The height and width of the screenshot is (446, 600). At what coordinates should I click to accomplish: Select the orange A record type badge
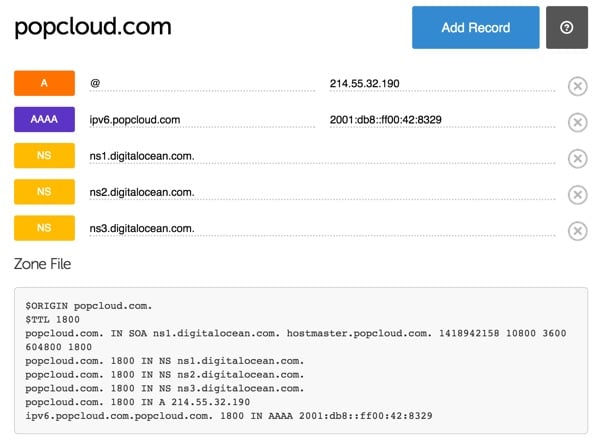(44, 84)
